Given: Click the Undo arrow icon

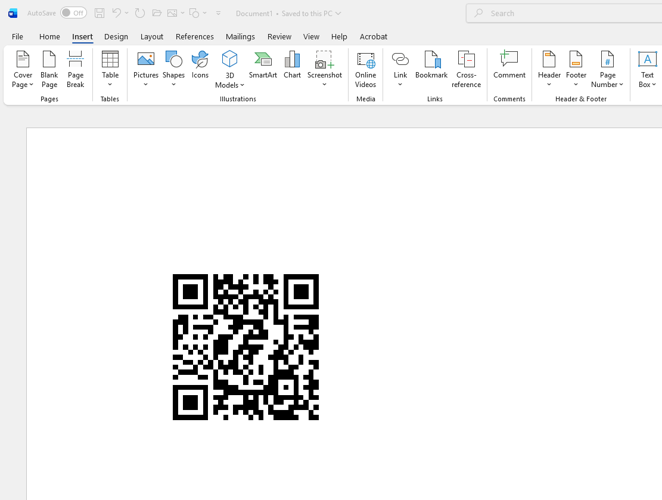Looking at the screenshot, I should tap(117, 13).
